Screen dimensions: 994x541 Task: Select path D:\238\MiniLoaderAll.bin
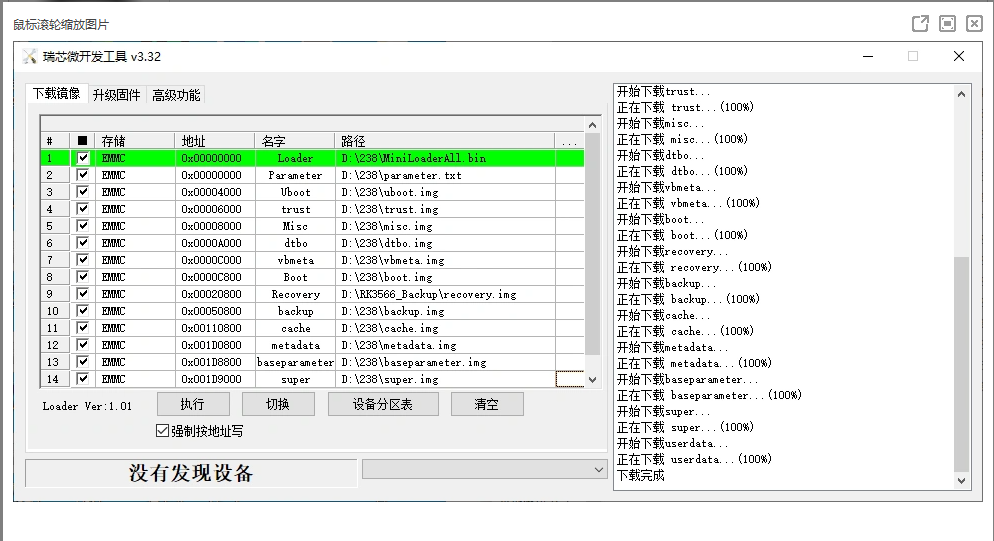click(x=414, y=158)
